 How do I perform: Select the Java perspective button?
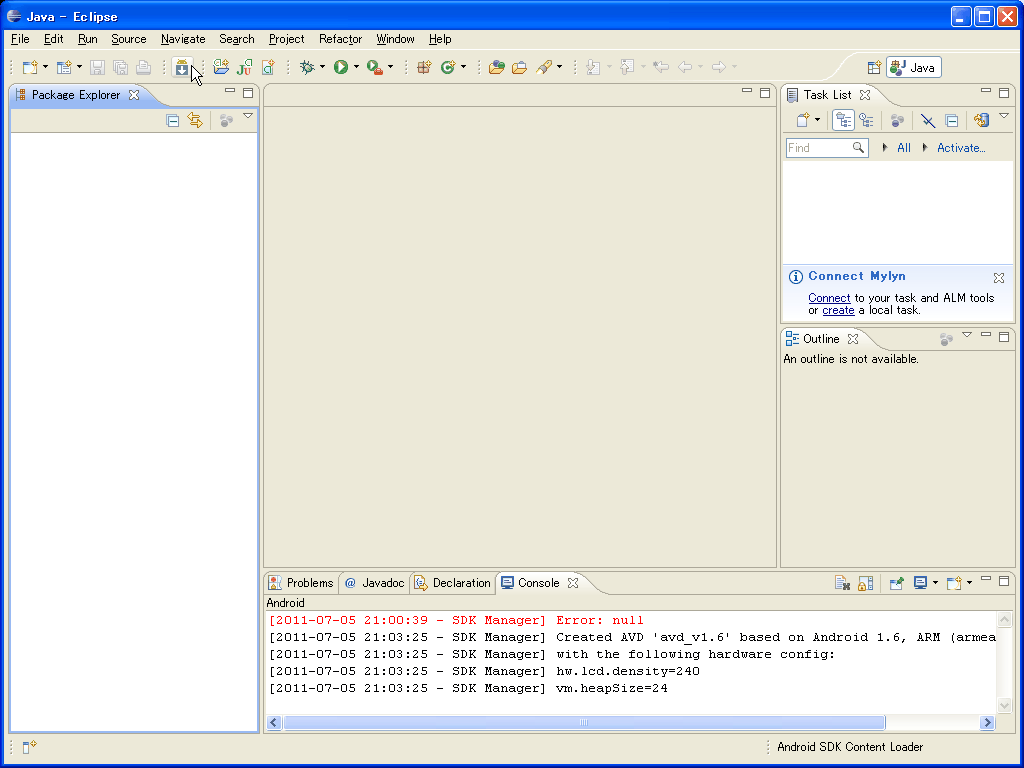point(914,67)
